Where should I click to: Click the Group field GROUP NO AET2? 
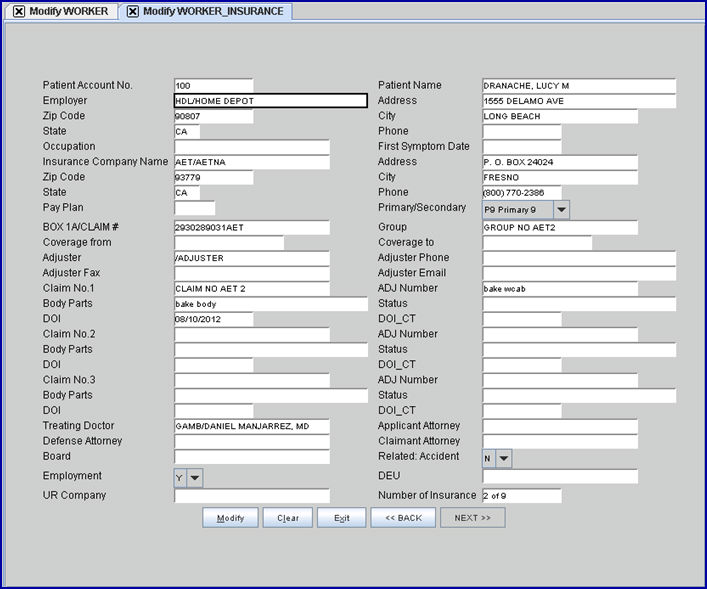pos(560,228)
